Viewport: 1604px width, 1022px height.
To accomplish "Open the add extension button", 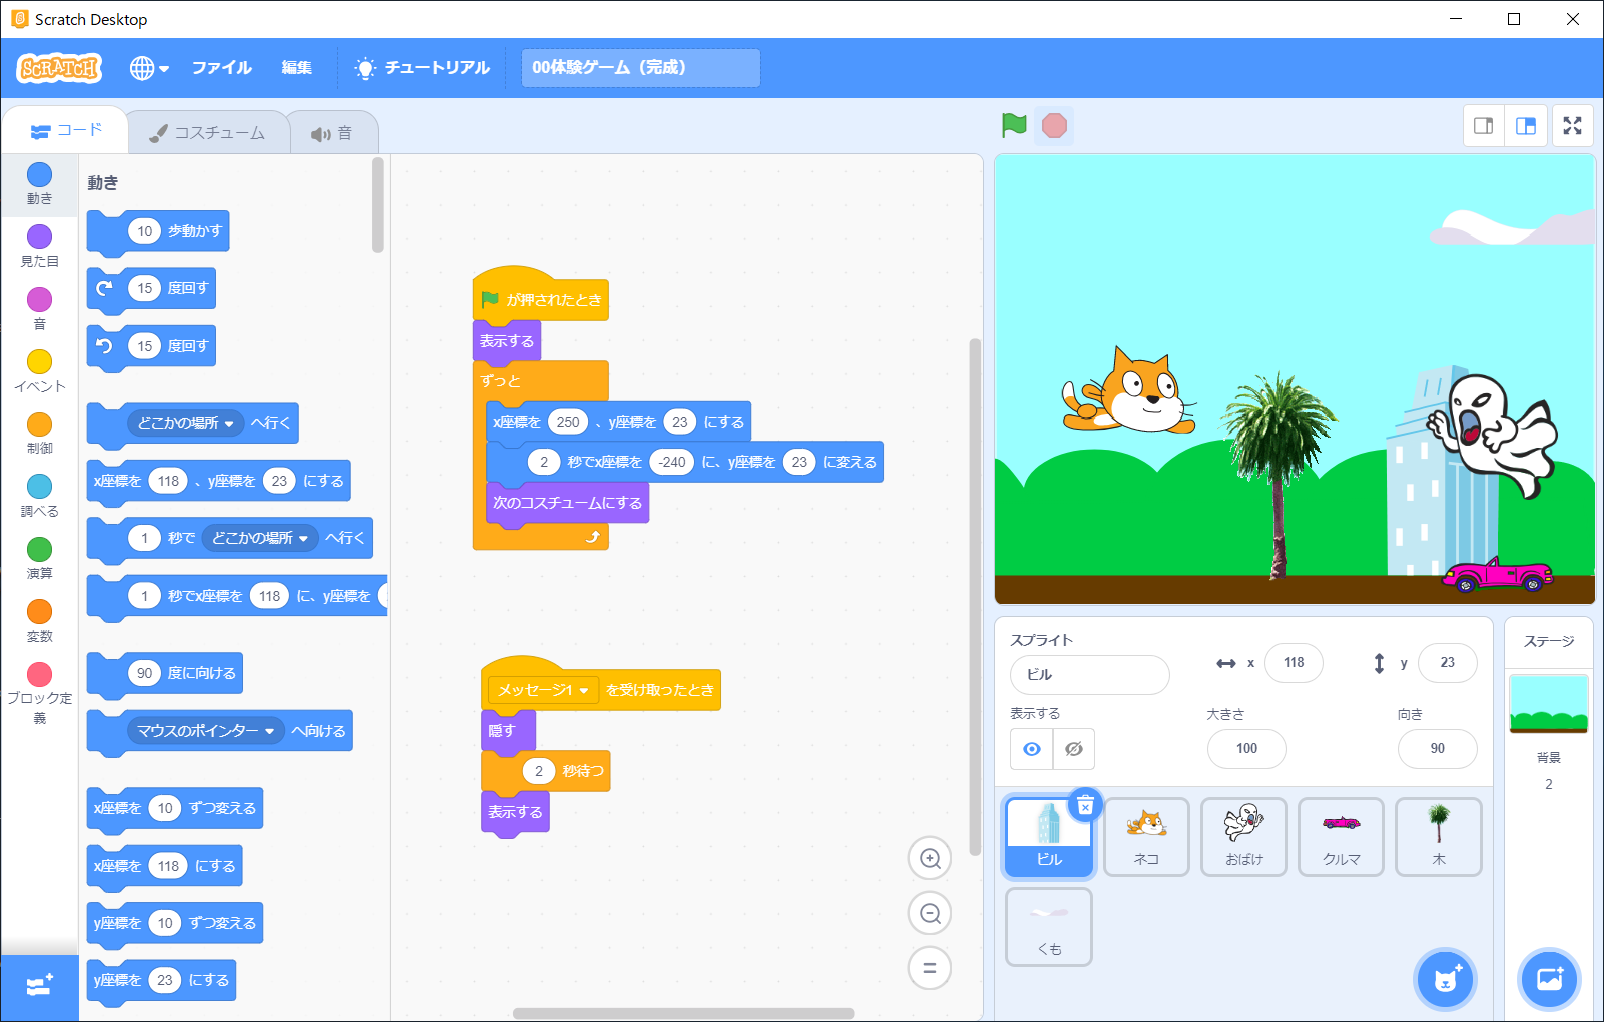I will [40, 986].
